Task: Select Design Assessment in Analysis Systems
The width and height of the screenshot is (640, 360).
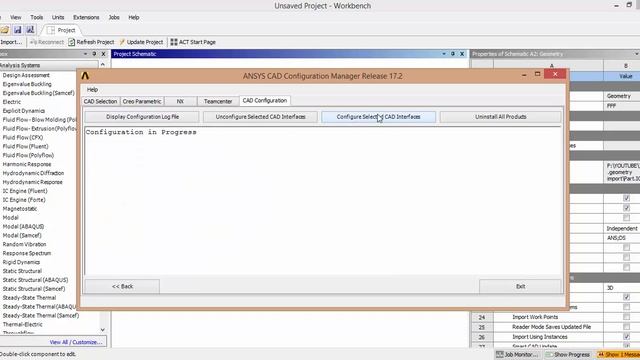Action: point(26,75)
